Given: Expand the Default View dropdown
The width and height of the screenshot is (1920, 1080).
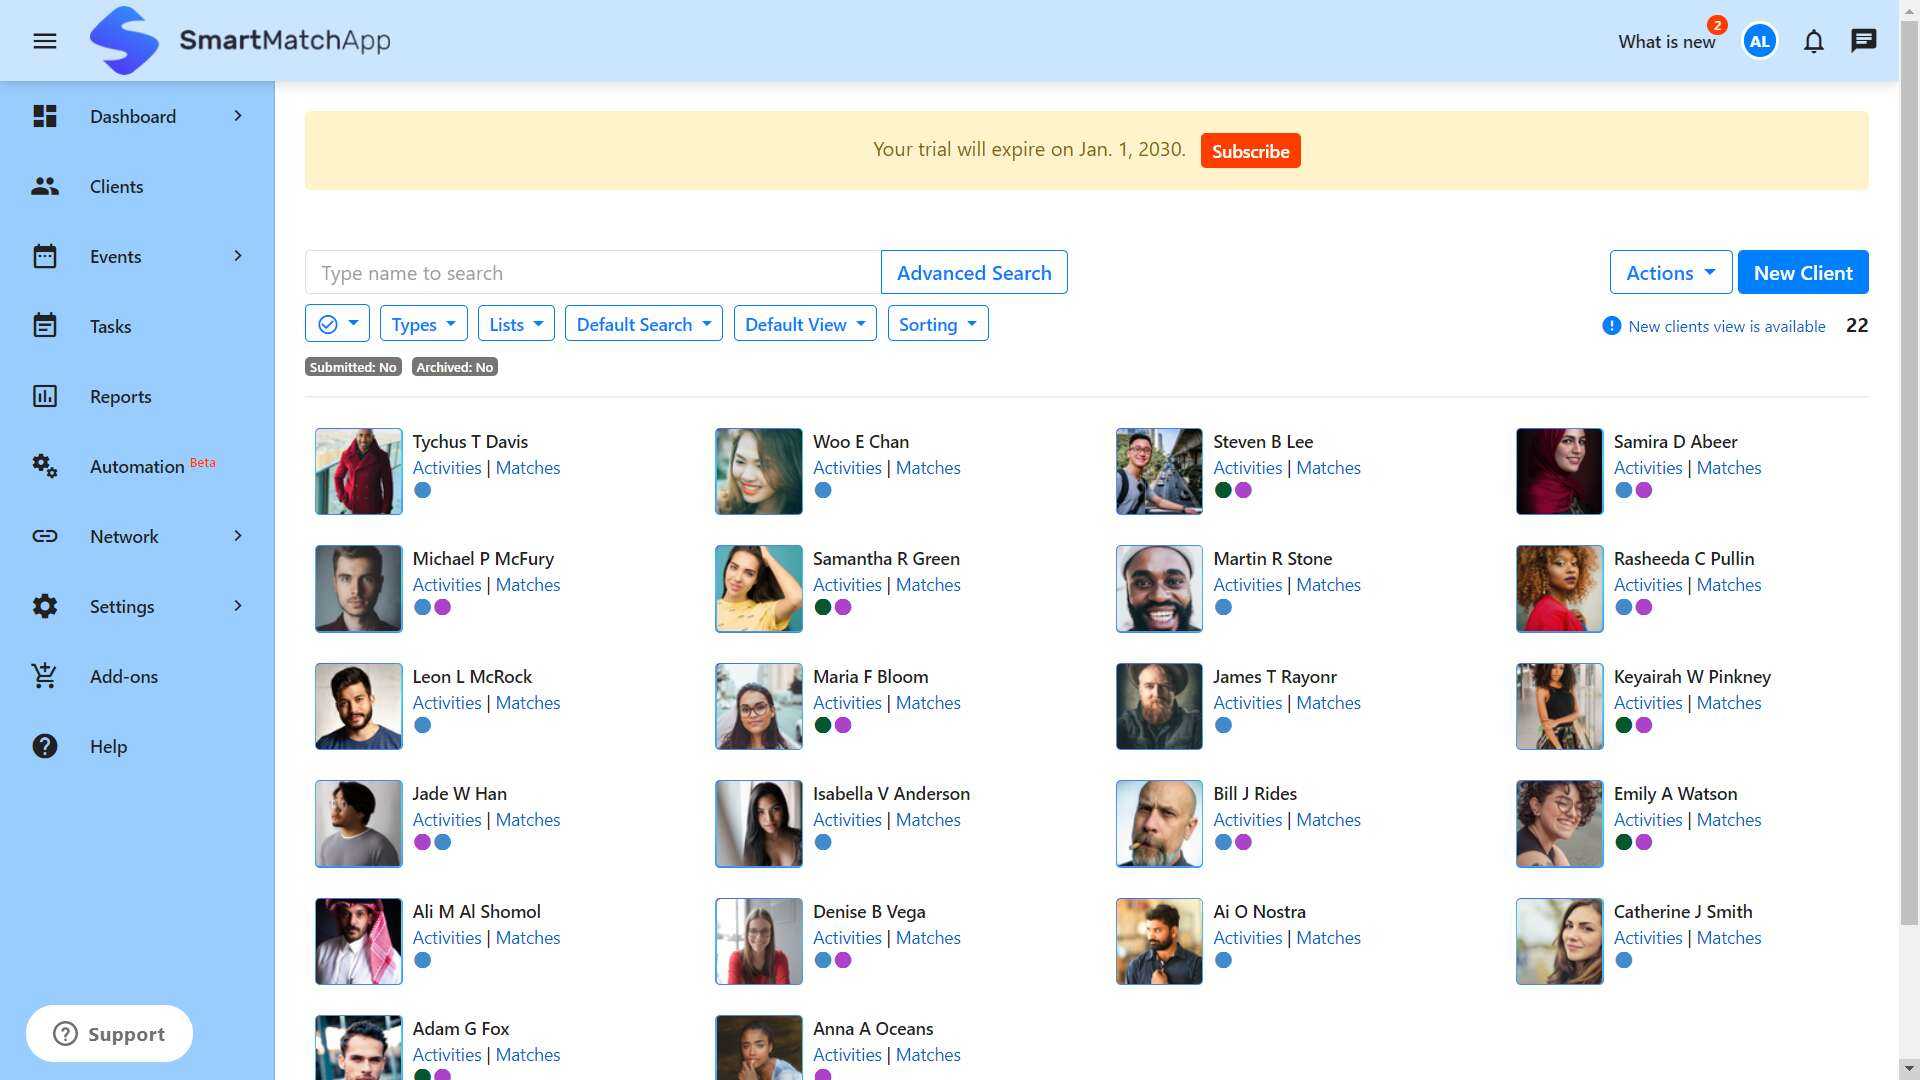Looking at the screenshot, I should click(805, 323).
